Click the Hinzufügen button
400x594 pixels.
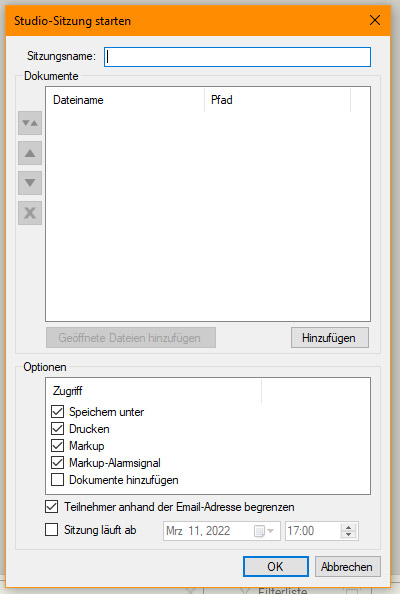330,338
